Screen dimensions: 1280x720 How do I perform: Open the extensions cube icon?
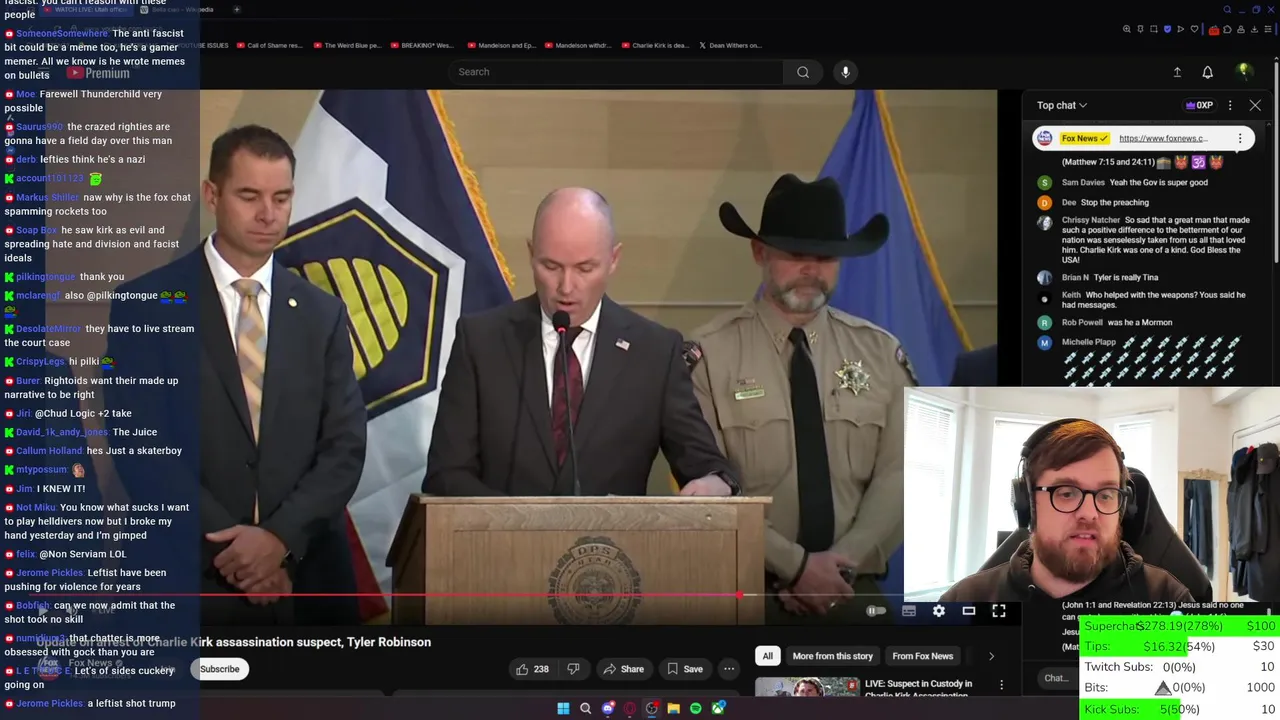point(1227,29)
